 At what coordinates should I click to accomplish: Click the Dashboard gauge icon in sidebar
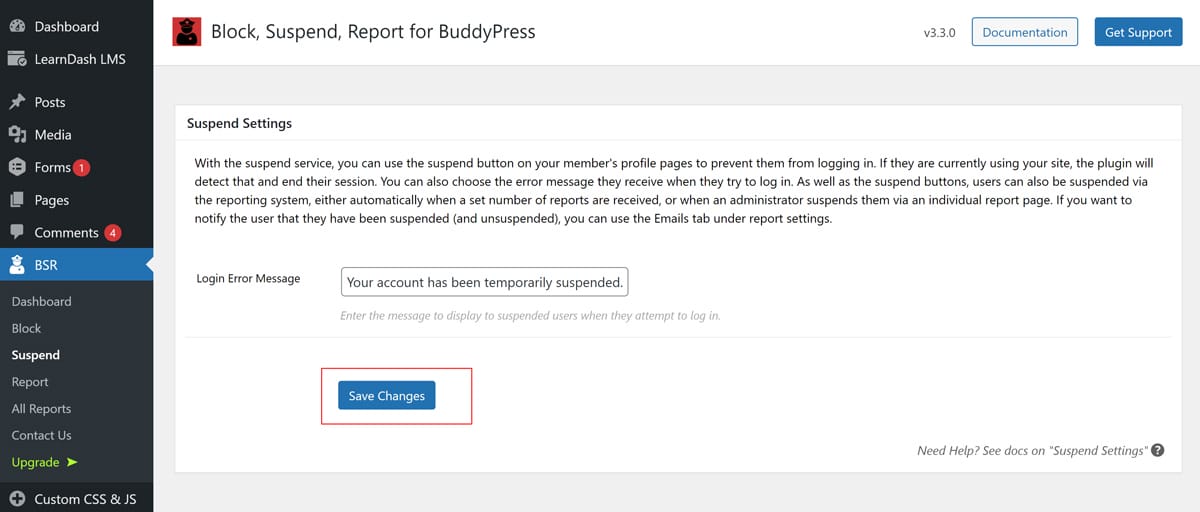[17, 26]
